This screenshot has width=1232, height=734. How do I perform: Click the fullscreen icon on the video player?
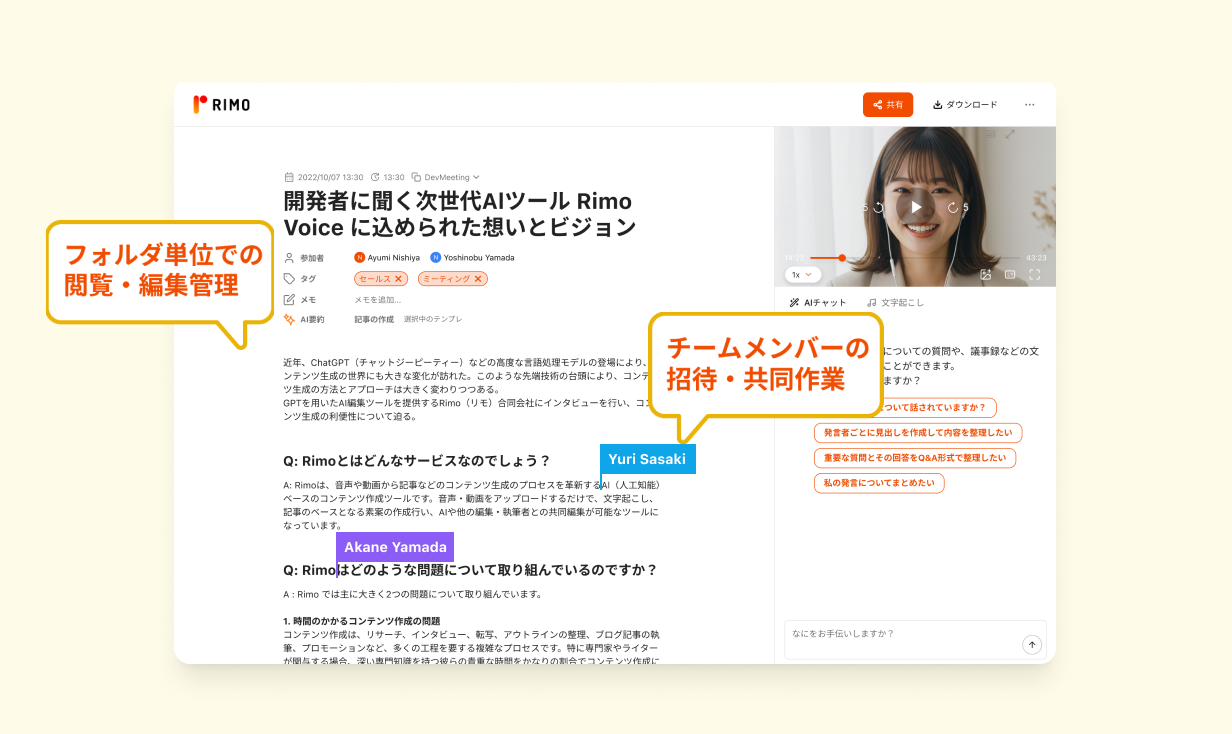coord(1034,274)
